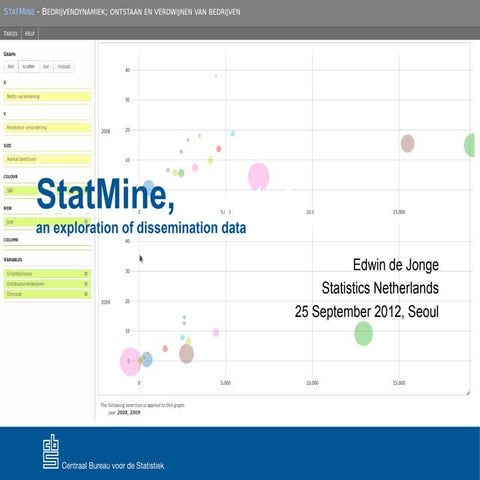This screenshot has width=480, height=480.
Task: Select the X variable Netto verandering
Action: (x=47, y=97)
